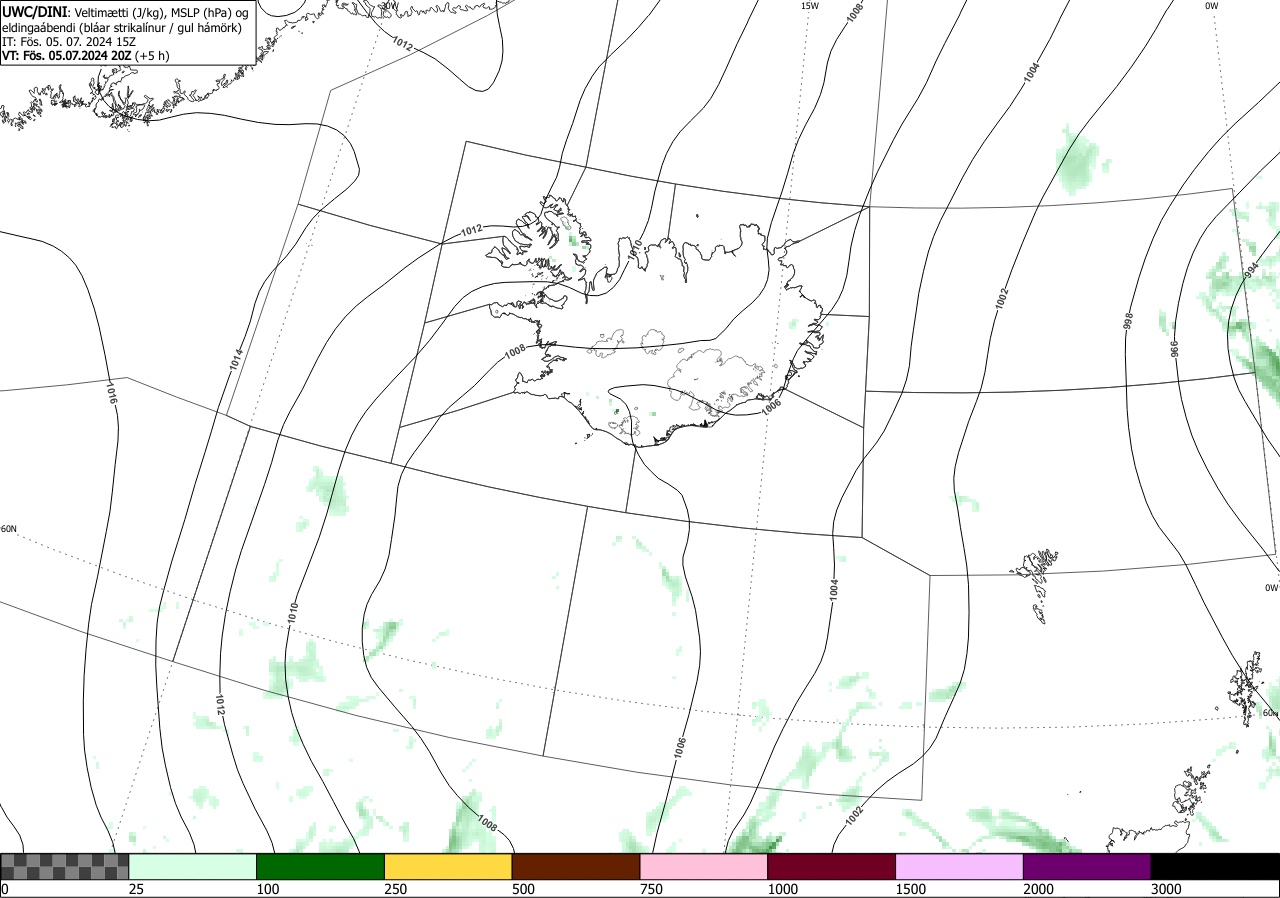
Task: Click the '998' isobar label
Action: click(x=1128, y=322)
